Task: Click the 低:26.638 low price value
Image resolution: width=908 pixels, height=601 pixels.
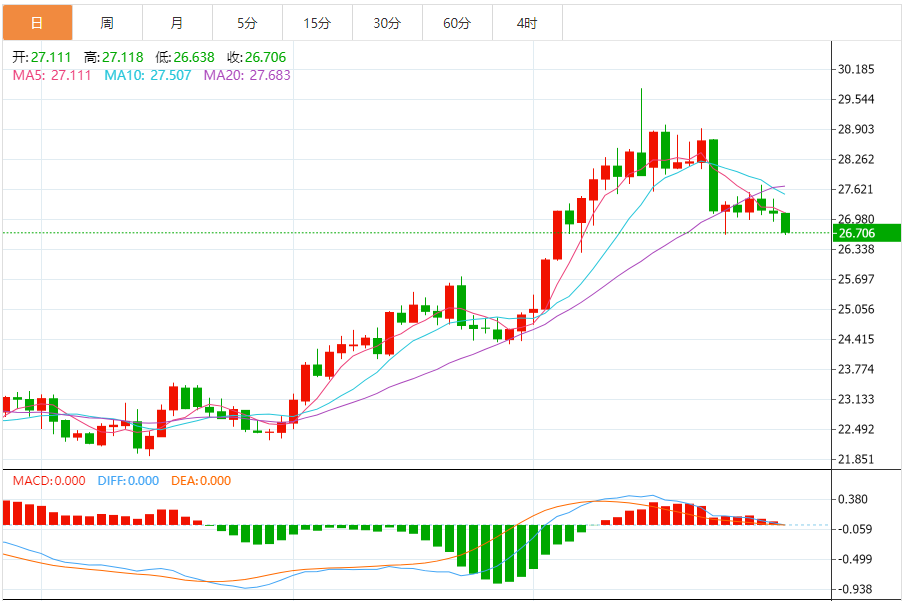Action: 185,57
